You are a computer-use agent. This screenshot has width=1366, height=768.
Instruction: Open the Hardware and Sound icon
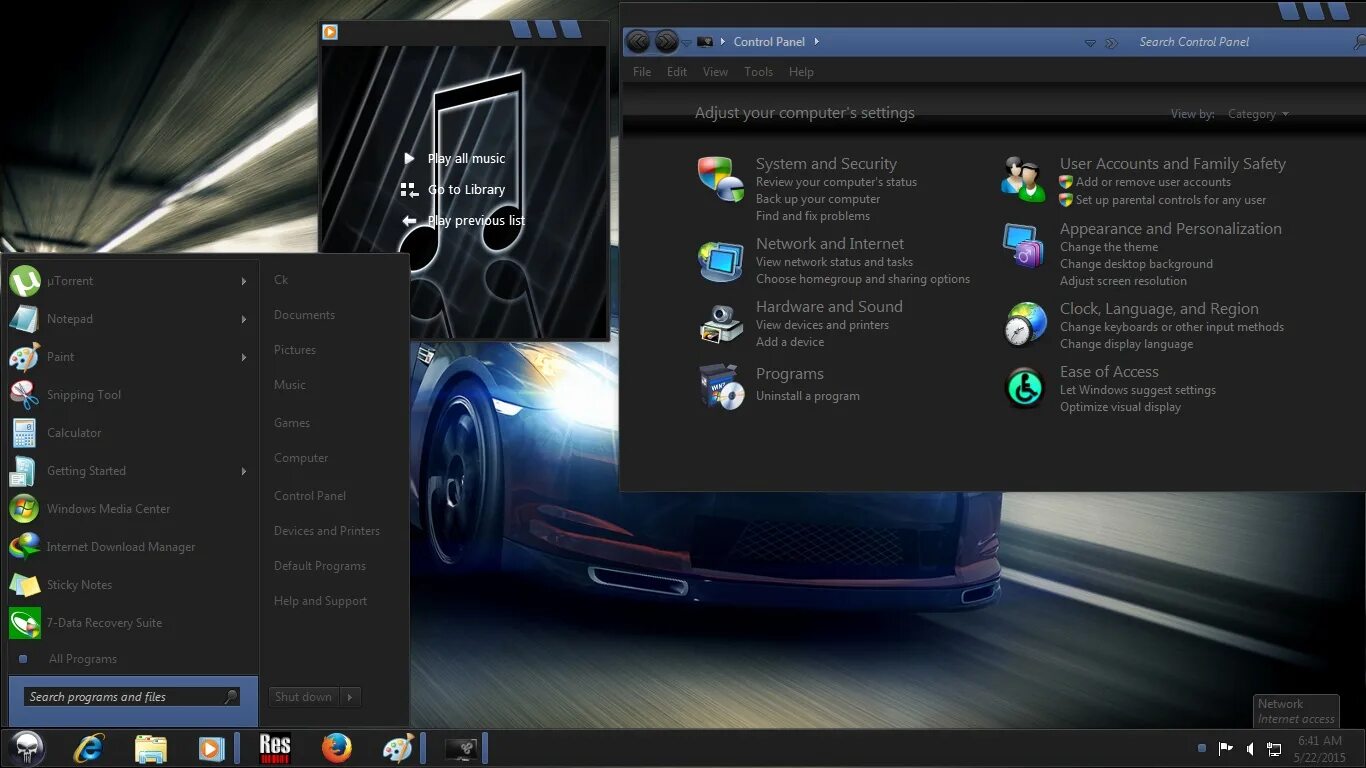(x=721, y=324)
